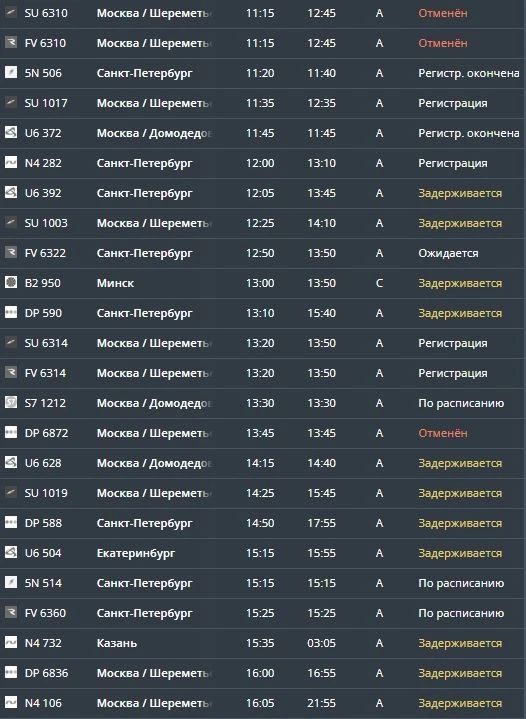Image resolution: width=526 pixels, height=719 pixels.
Task: Click По расписанию status of 5N 514
Action: (x=461, y=583)
